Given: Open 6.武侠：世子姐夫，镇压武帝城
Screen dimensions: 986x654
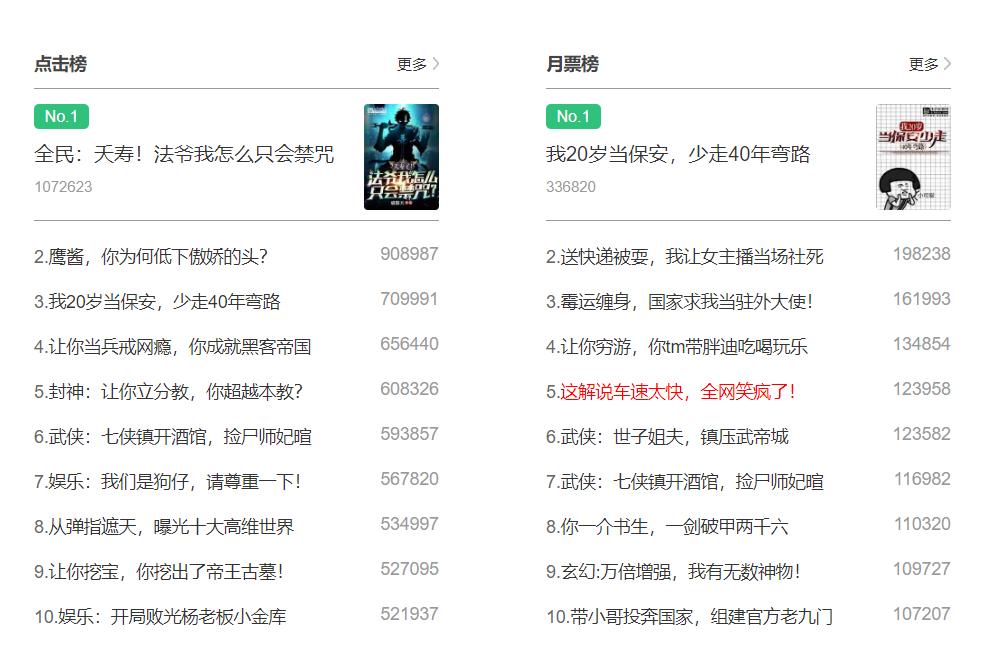Looking at the screenshot, I should click(667, 436).
